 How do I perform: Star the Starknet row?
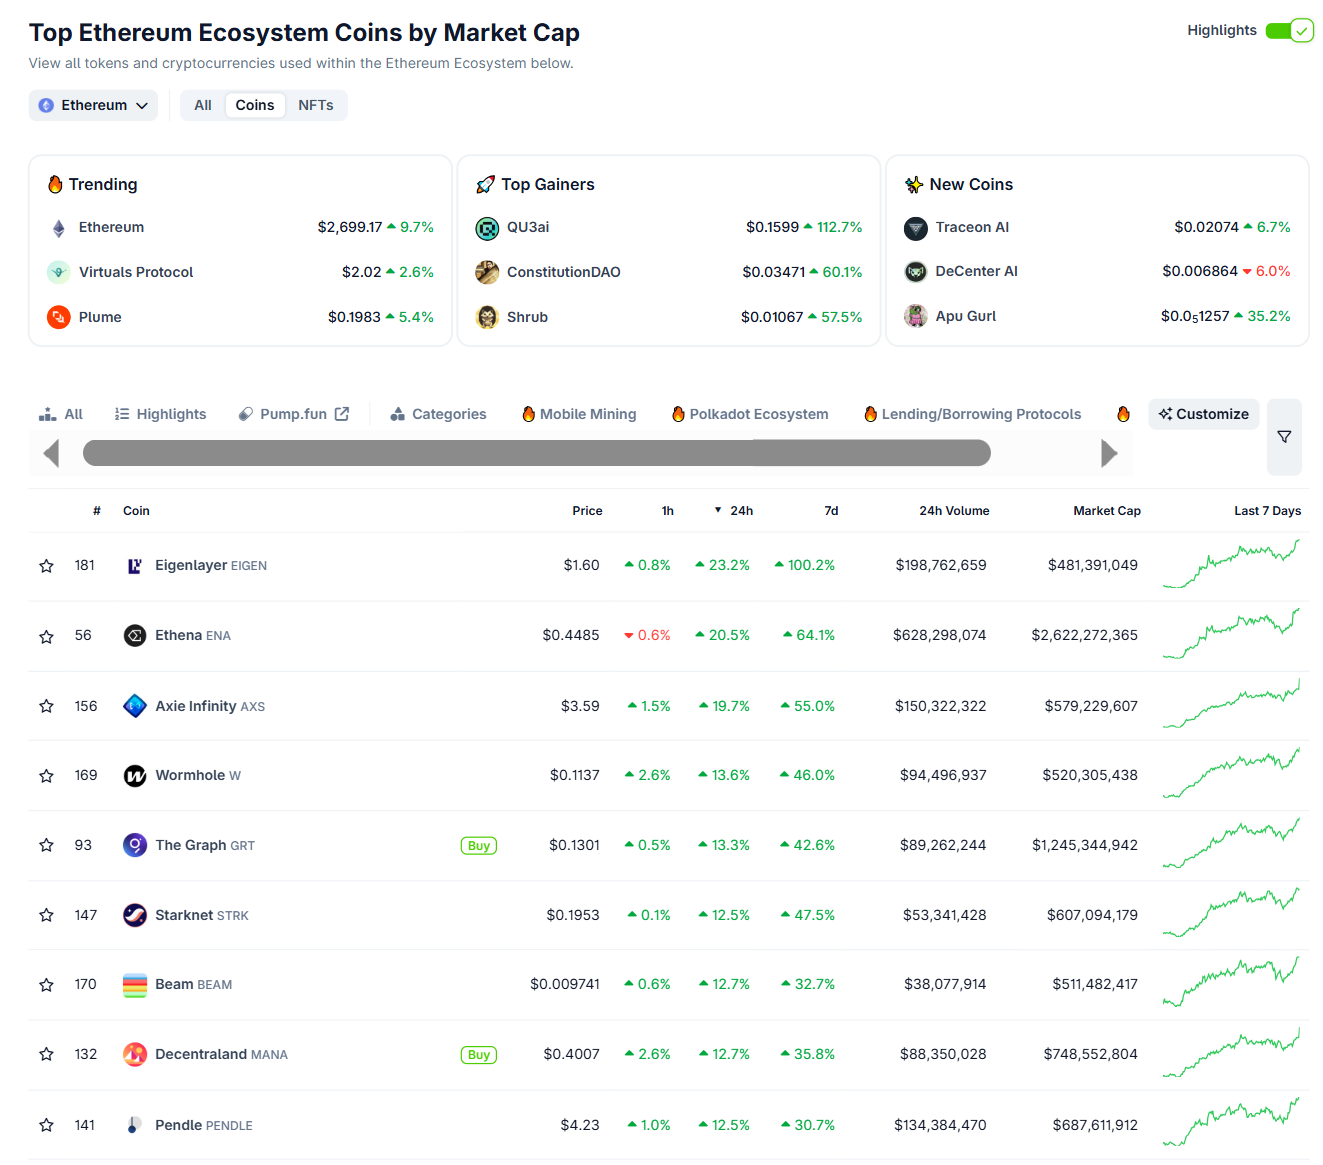(x=46, y=915)
